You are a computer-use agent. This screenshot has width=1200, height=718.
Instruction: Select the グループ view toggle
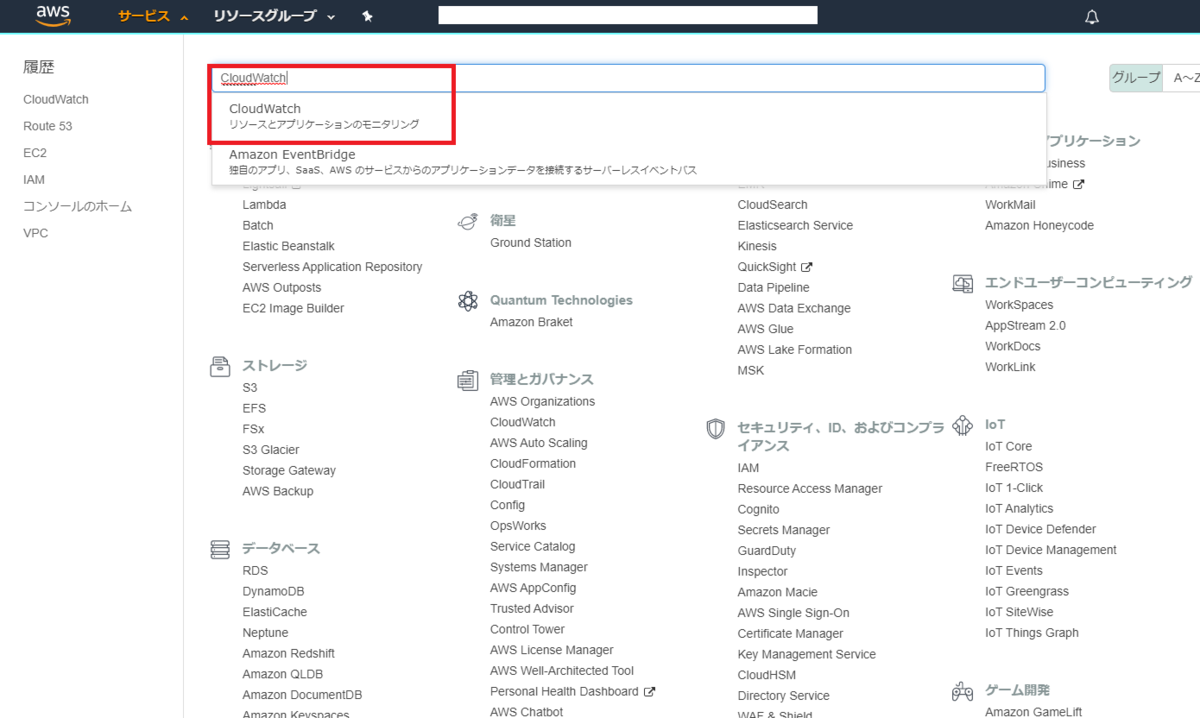(1136, 78)
